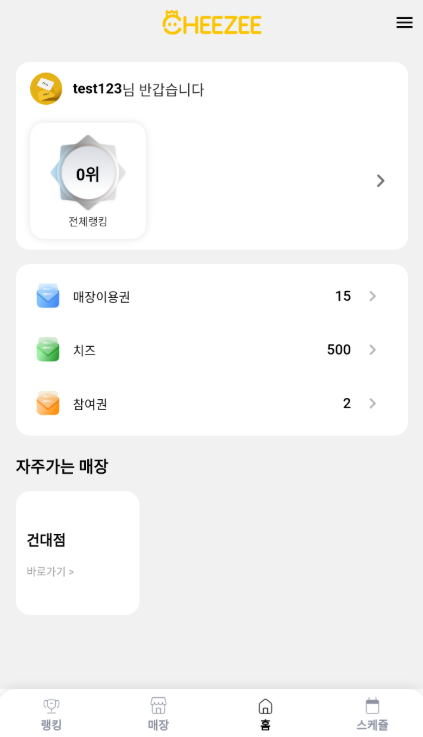
Task: Tap the trophy icon for 랭킹
Action: click(x=51, y=706)
